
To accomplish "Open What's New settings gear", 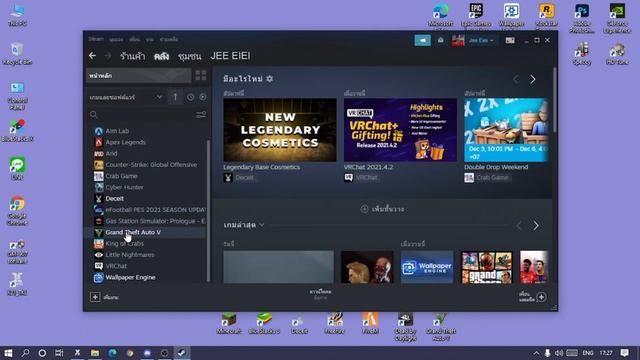I will (269, 79).
